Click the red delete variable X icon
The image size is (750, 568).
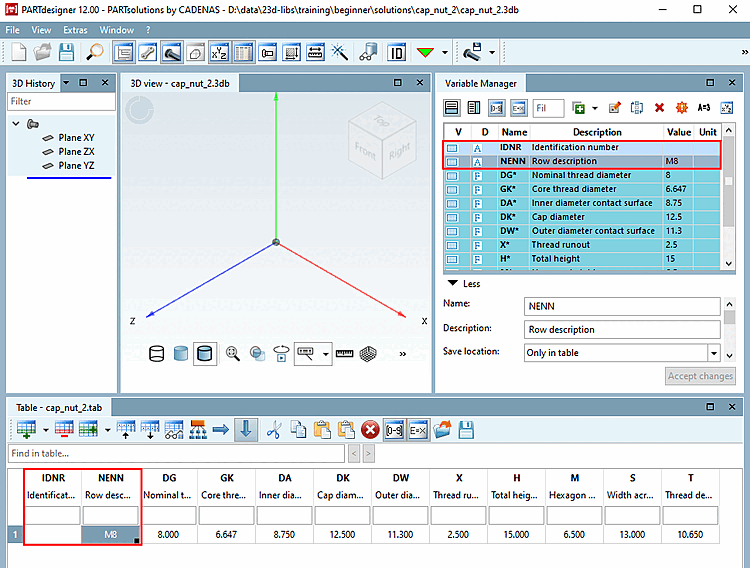pyautogui.click(x=659, y=108)
